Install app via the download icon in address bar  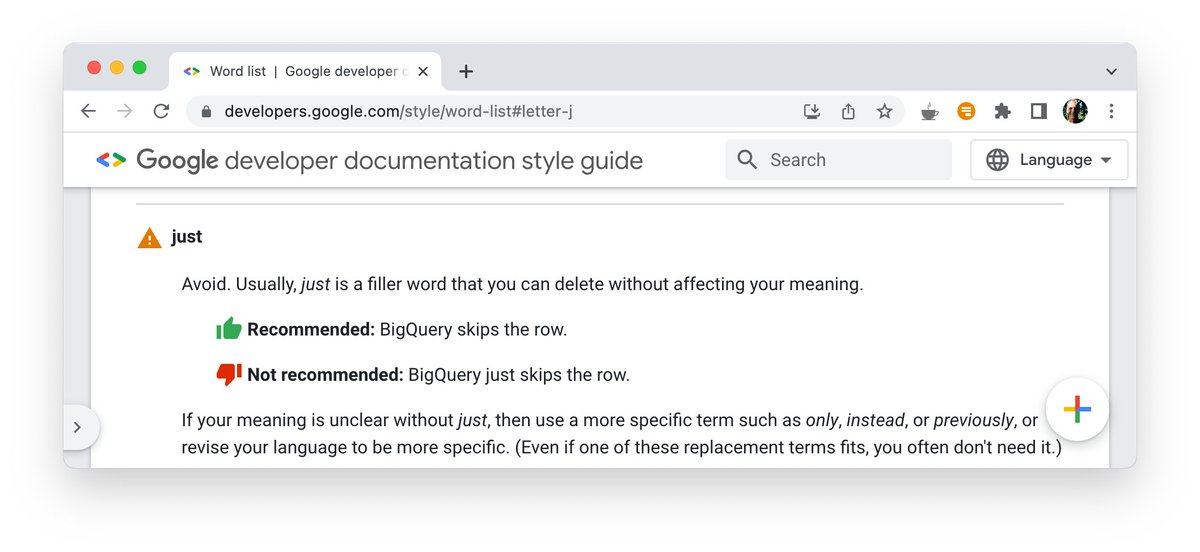click(x=812, y=111)
